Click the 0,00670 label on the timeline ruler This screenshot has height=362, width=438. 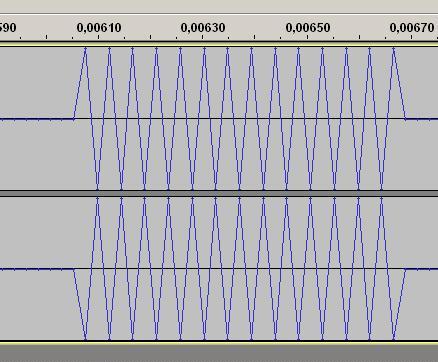point(412,28)
